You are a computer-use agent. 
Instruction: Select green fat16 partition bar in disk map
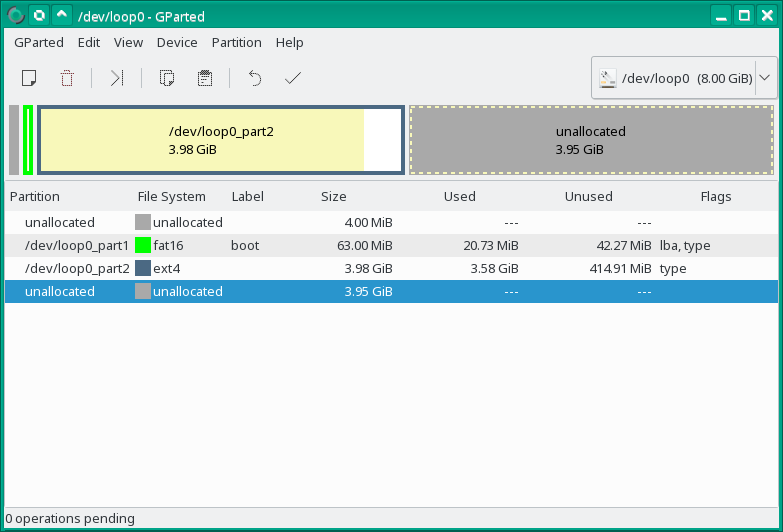28,140
